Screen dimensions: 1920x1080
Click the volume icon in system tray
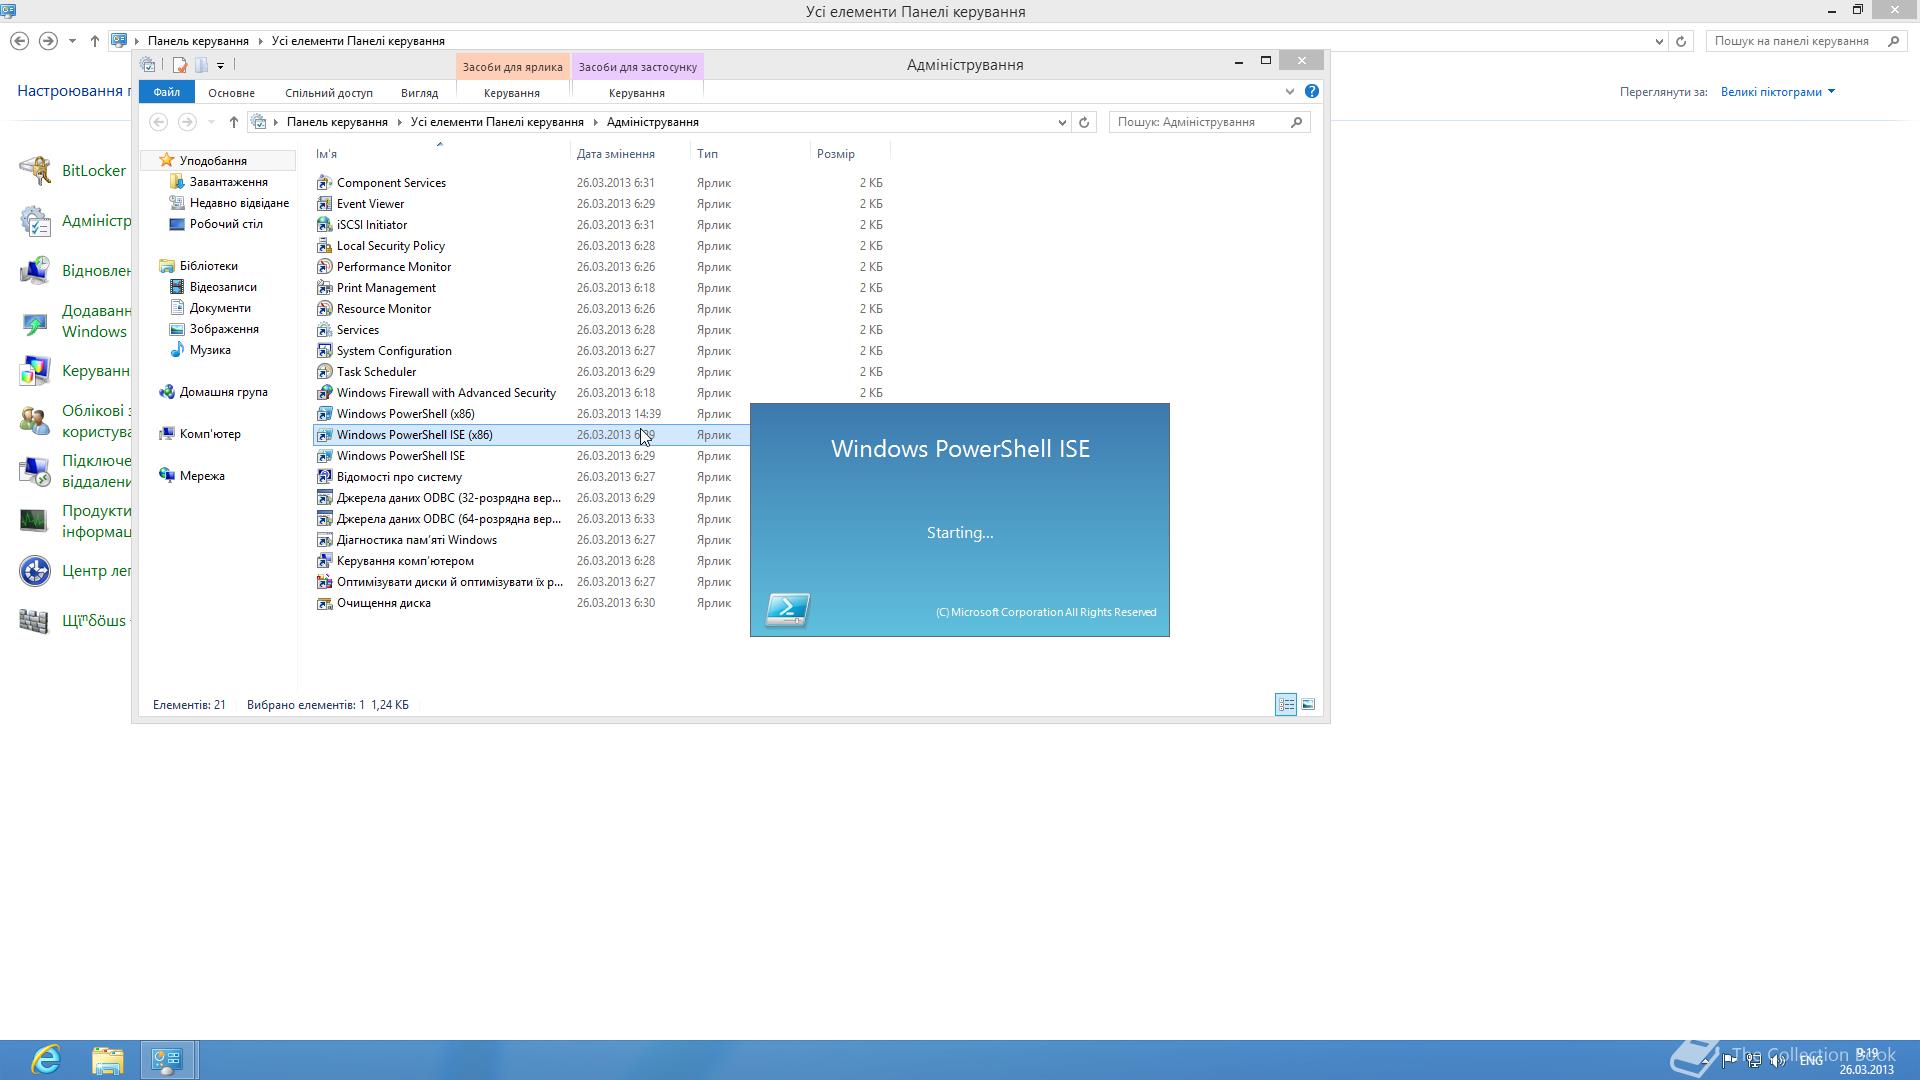(x=1778, y=1061)
